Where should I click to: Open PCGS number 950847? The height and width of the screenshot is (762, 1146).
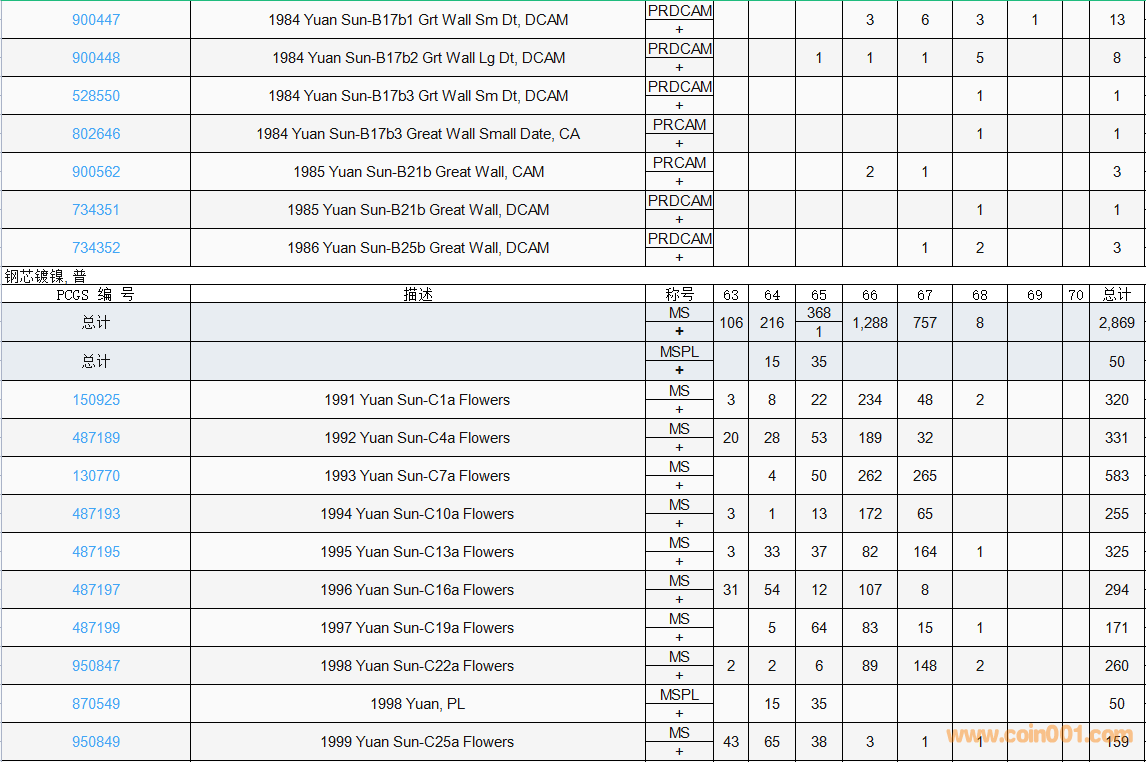[x=96, y=666]
